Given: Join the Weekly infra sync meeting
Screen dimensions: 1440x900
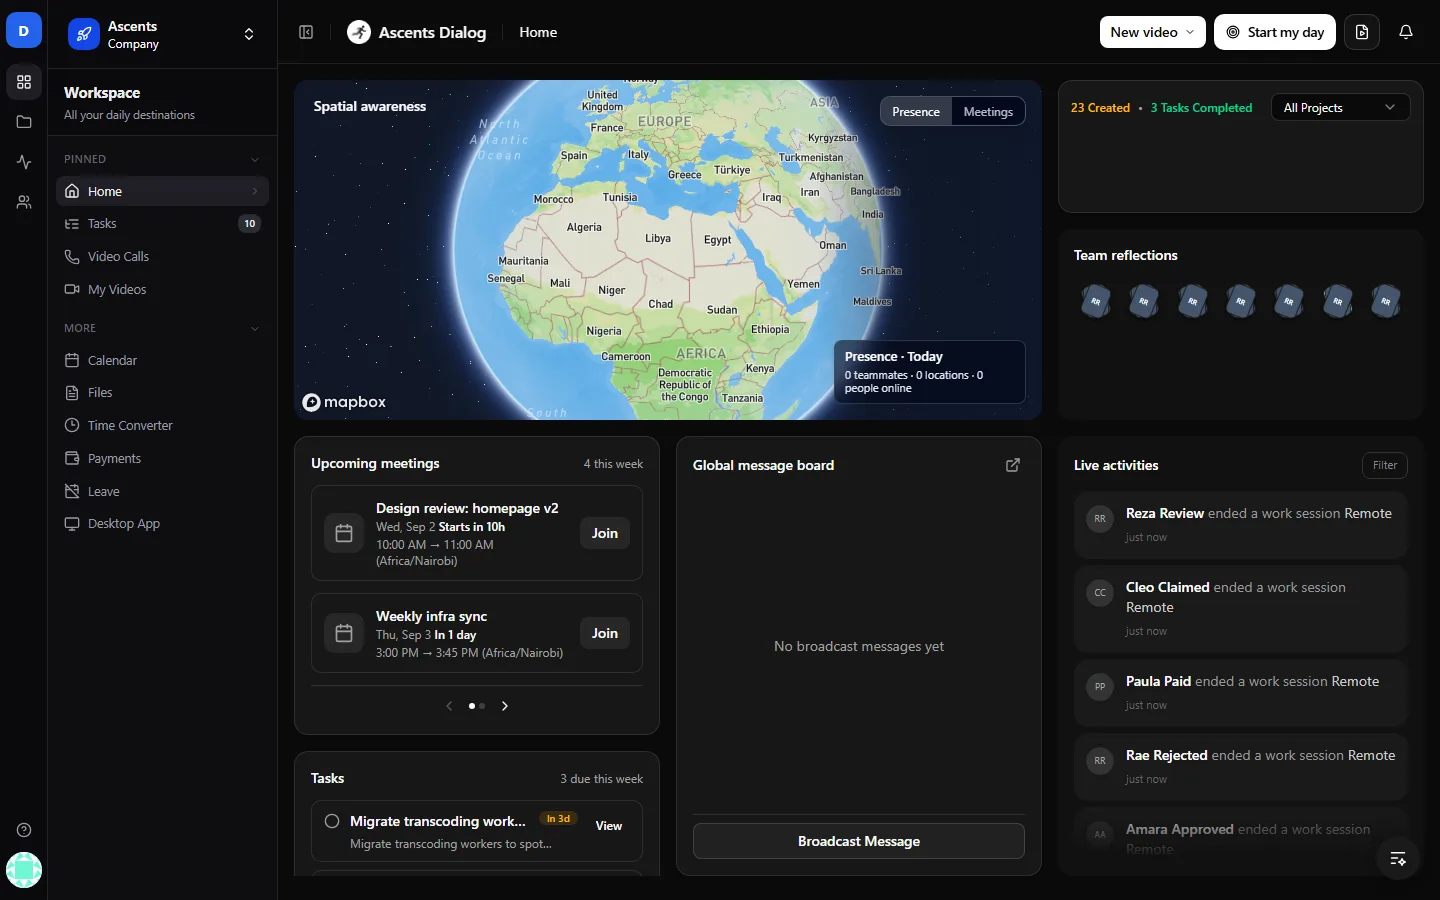Looking at the screenshot, I should [x=605, y=633].
